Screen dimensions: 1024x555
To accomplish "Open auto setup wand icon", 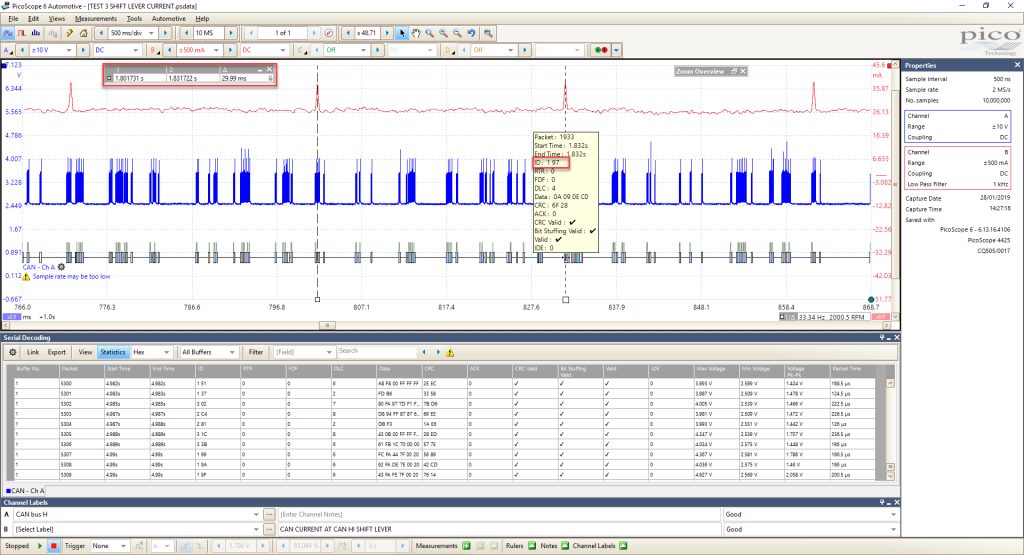I will click(x=69, y=33).
